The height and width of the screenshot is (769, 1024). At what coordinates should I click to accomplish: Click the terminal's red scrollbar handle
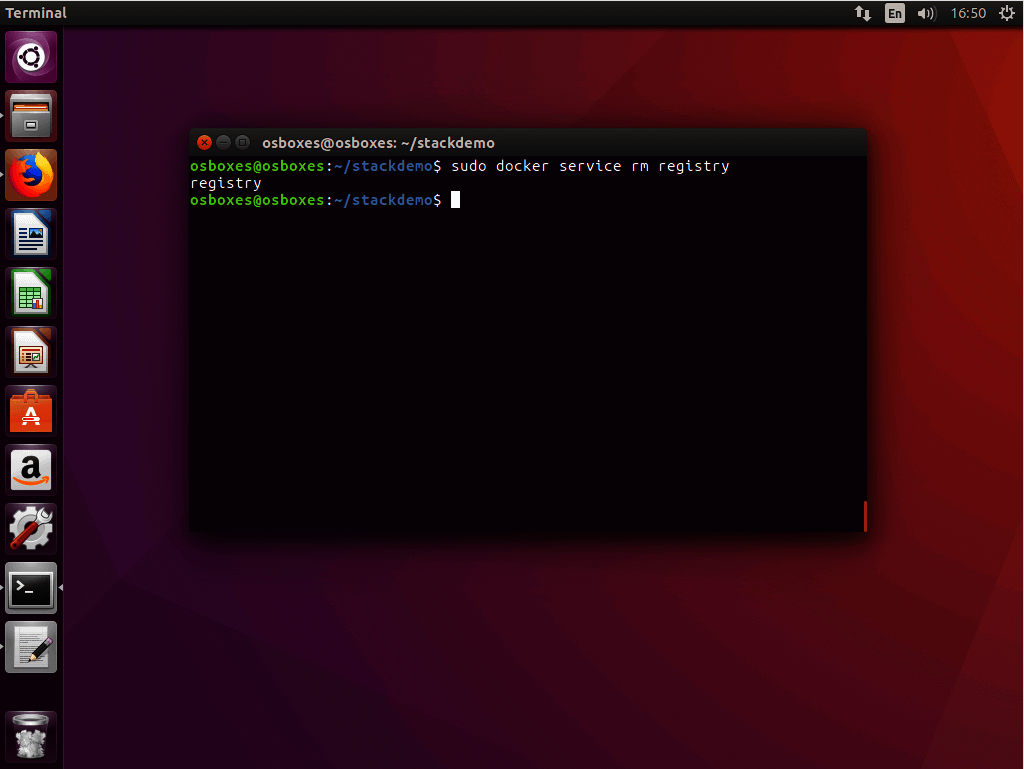pyautogui.click(x=865, y=516)
